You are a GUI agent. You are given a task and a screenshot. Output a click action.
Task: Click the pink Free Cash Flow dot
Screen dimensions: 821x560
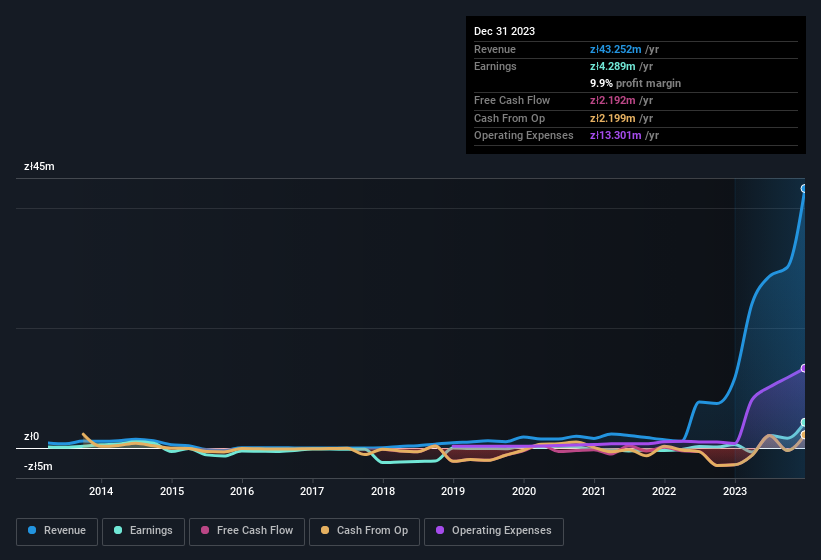point(205,530)
